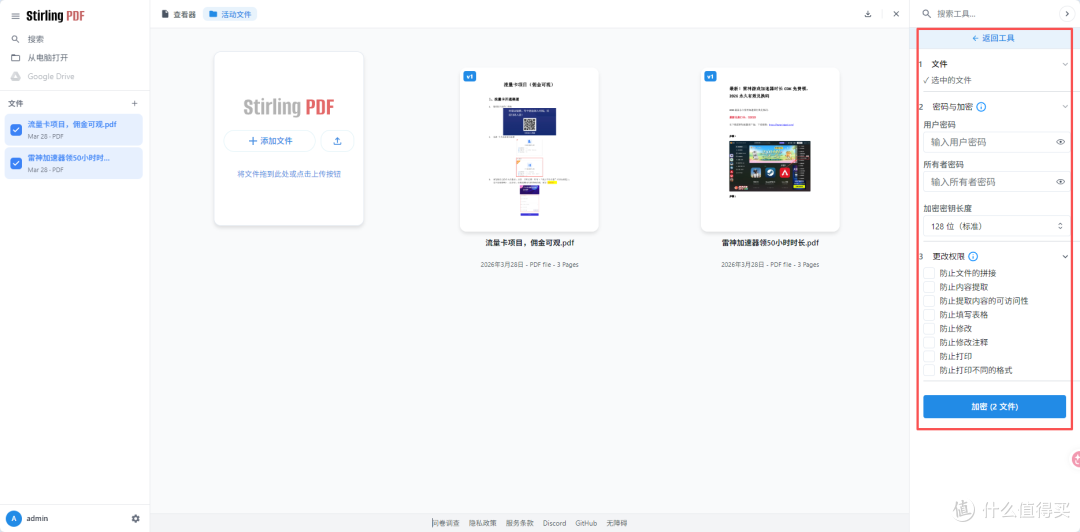Open the 问卷调查 footer link
Image resolution: width=1080 pixels, height=532 pixels.
(446, 523)
